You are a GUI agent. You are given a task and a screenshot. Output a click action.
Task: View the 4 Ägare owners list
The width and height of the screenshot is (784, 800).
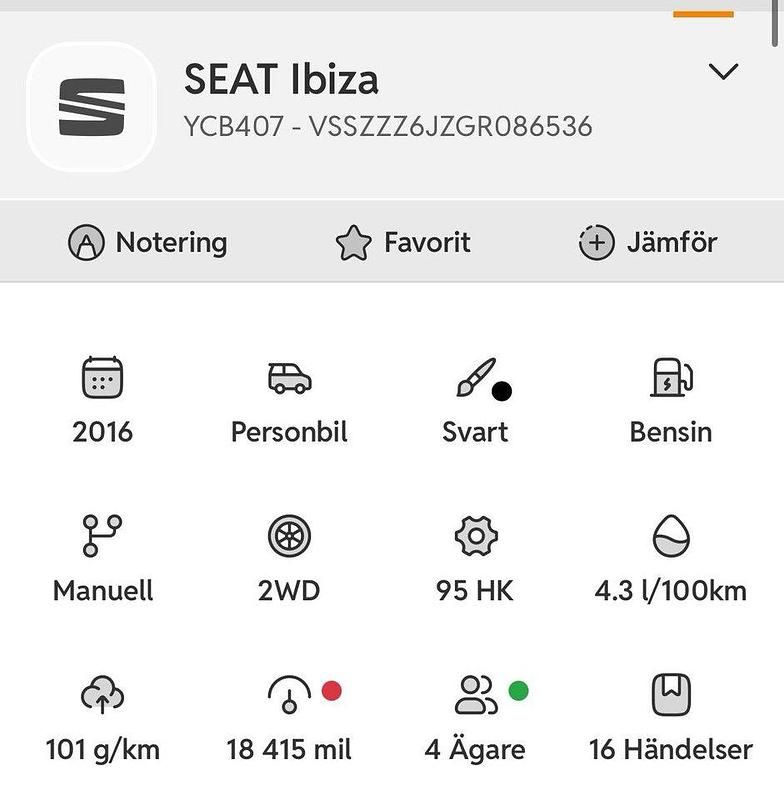click(475, 749)
